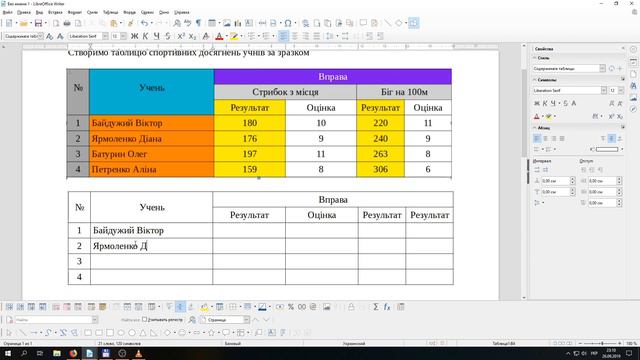The image size is (640, 360).
Task: Click the Sum (Σ) icon in the table toolbar
Action: click(x=376, y=307)
